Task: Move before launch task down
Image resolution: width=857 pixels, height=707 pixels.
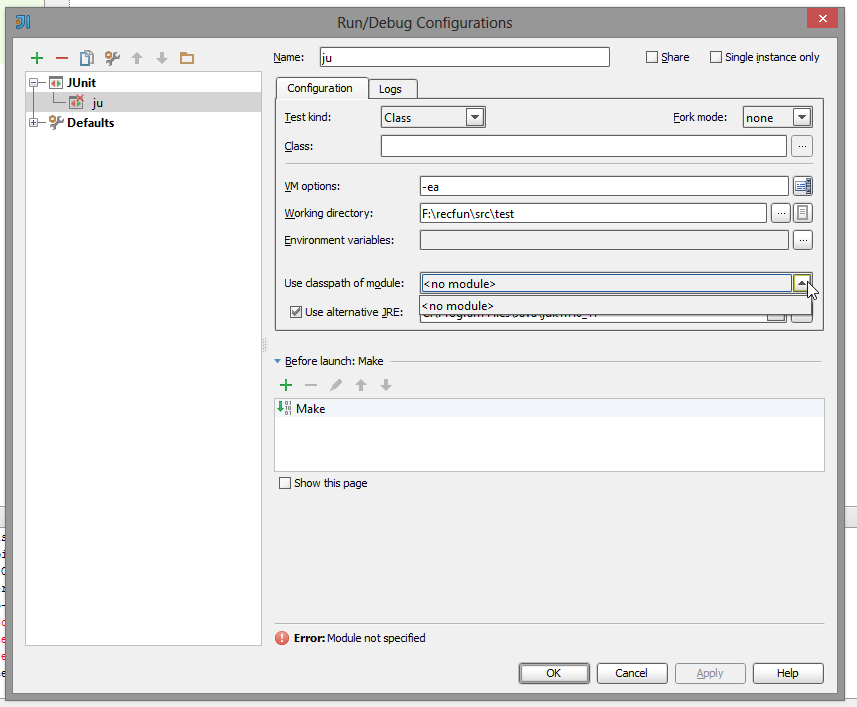Action: pos(386,385)
